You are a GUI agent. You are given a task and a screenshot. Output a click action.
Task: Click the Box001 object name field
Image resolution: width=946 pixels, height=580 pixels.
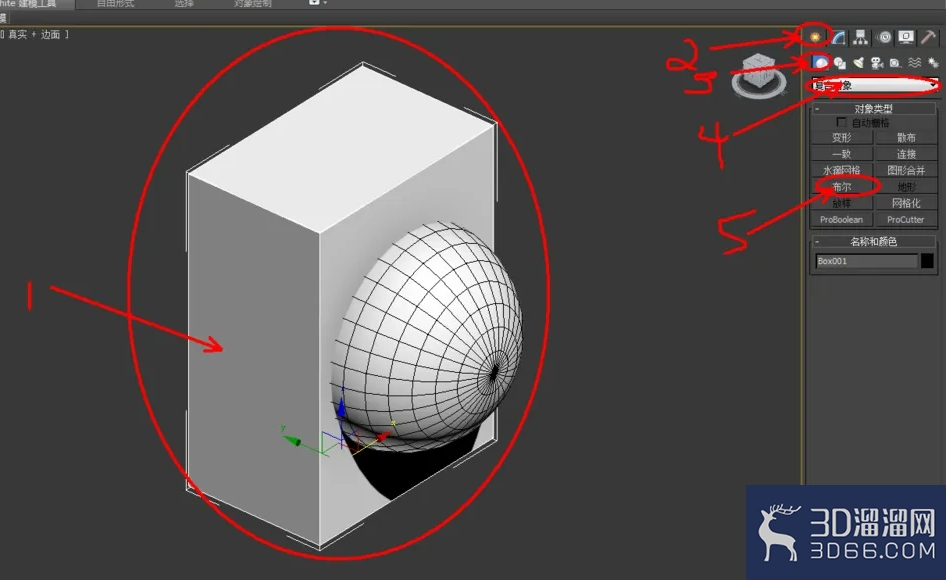pyautogui.click(x=866, y=261)
